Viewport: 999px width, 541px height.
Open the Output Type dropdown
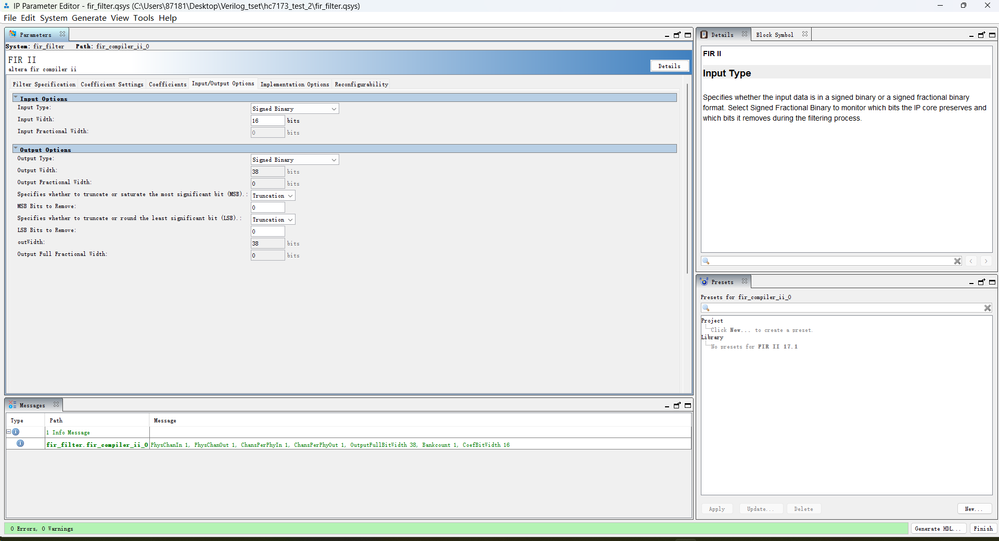click(294, 160)
